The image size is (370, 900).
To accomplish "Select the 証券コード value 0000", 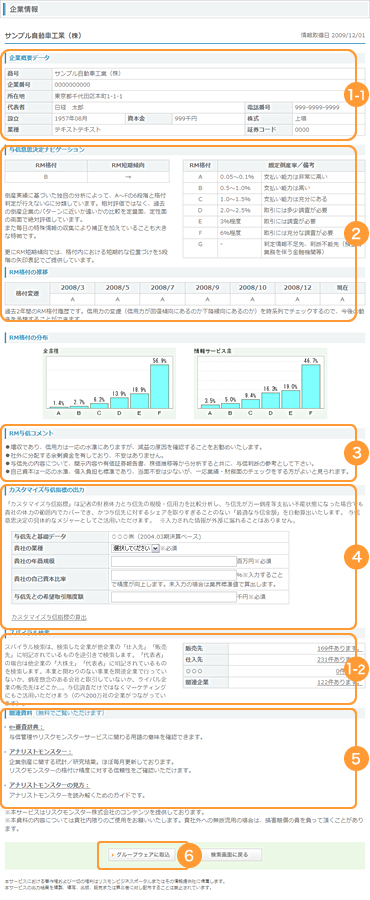I will [x=302, y=130].
